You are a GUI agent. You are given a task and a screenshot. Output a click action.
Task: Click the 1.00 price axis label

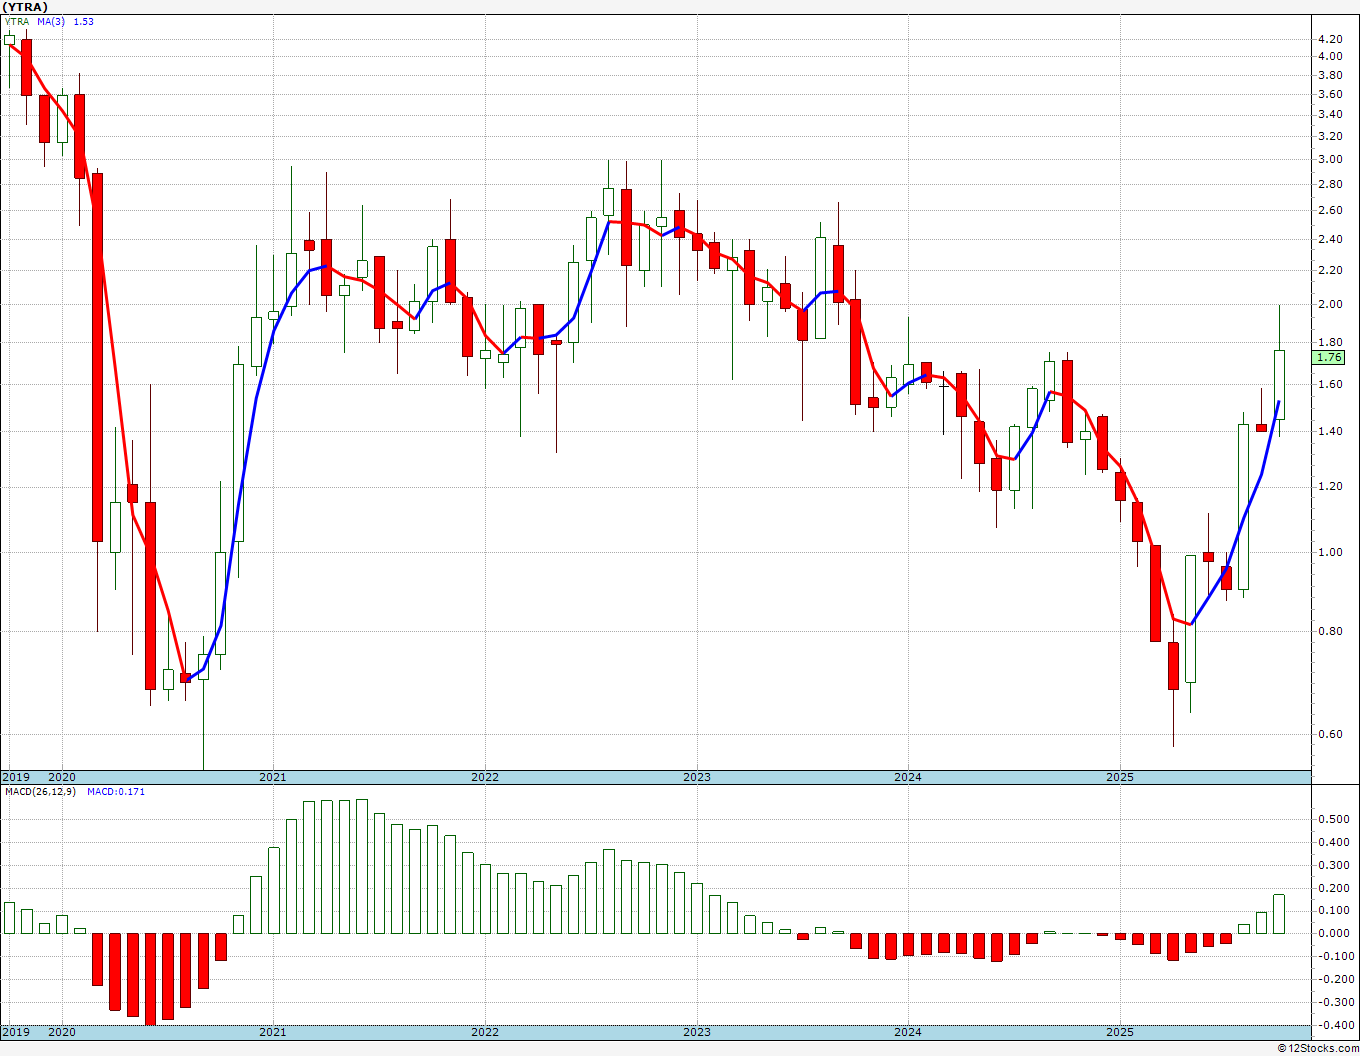1330,552
